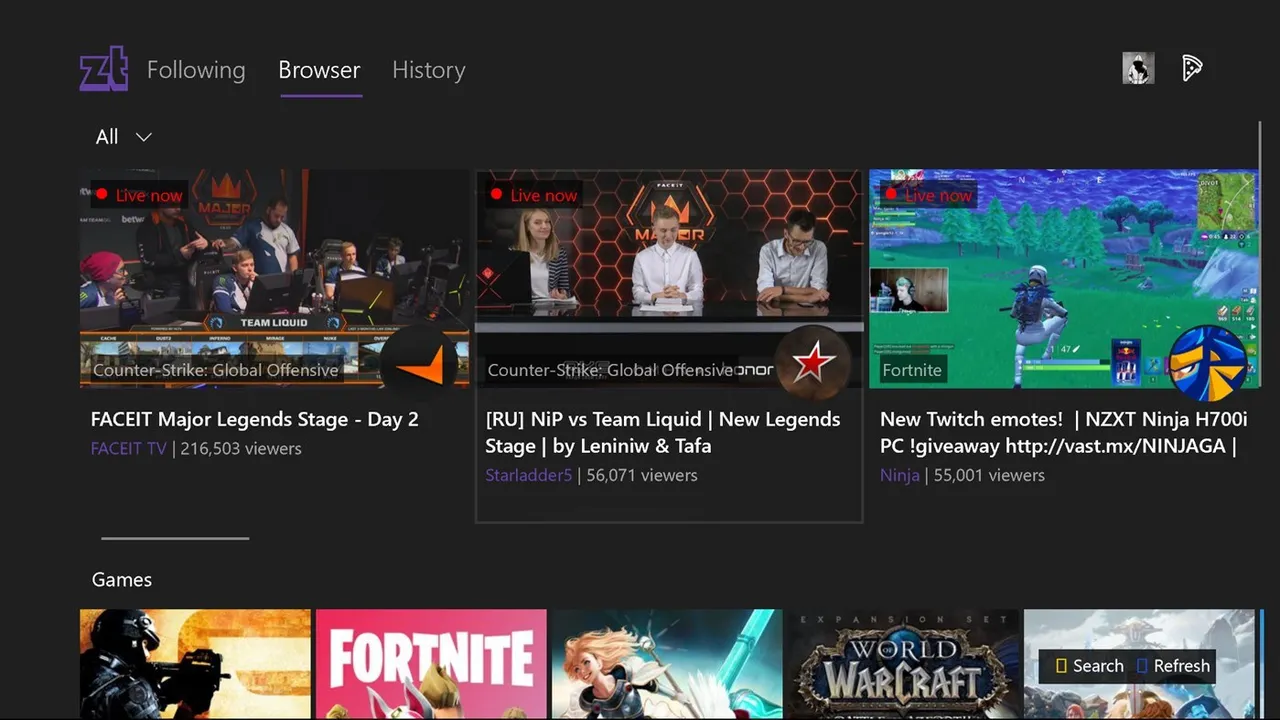Click Ninja channel name link
This screenshot has width=1280, height=720.
coord(900,476)
